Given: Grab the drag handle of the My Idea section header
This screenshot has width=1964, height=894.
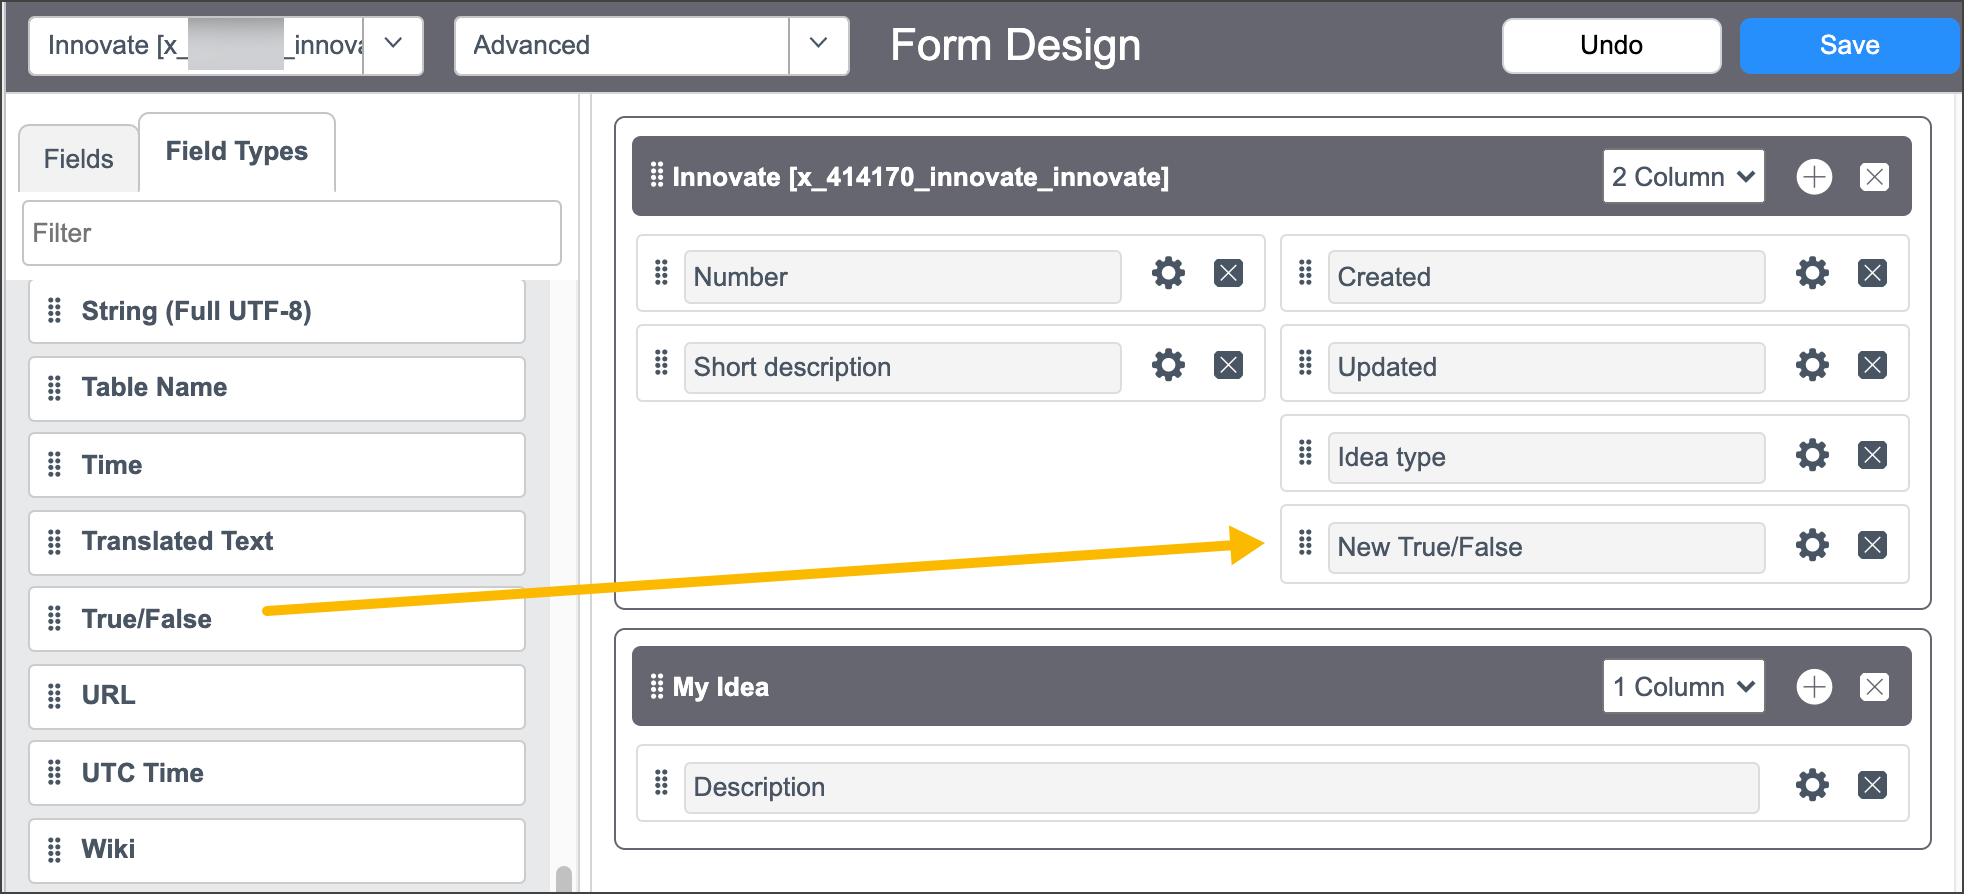Looking at the screenshot, I should [x=657, y=686].
